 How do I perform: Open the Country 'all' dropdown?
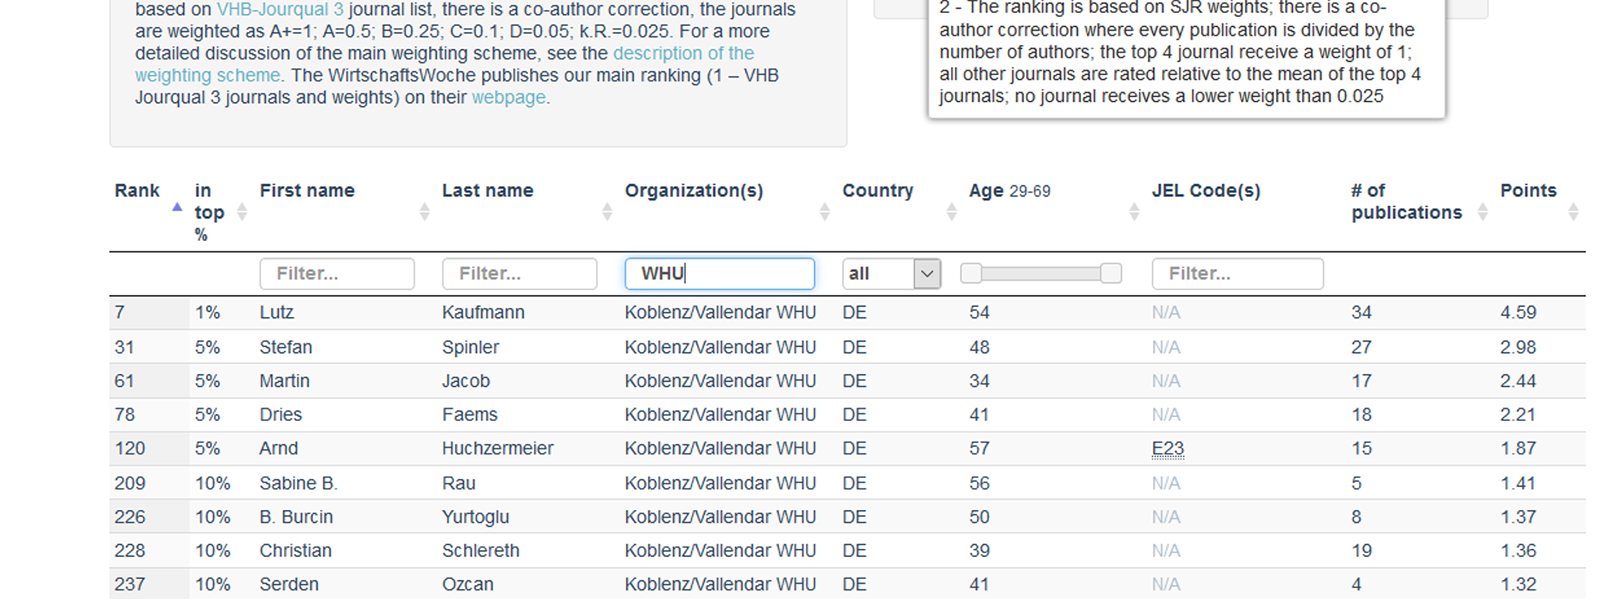(892, 274)
